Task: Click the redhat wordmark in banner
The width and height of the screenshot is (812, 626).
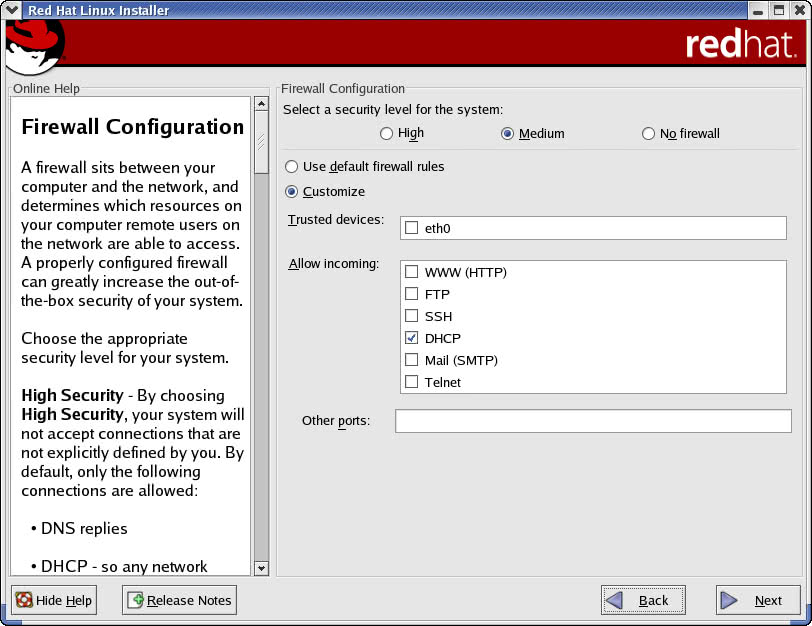Action: coord(741,45)
